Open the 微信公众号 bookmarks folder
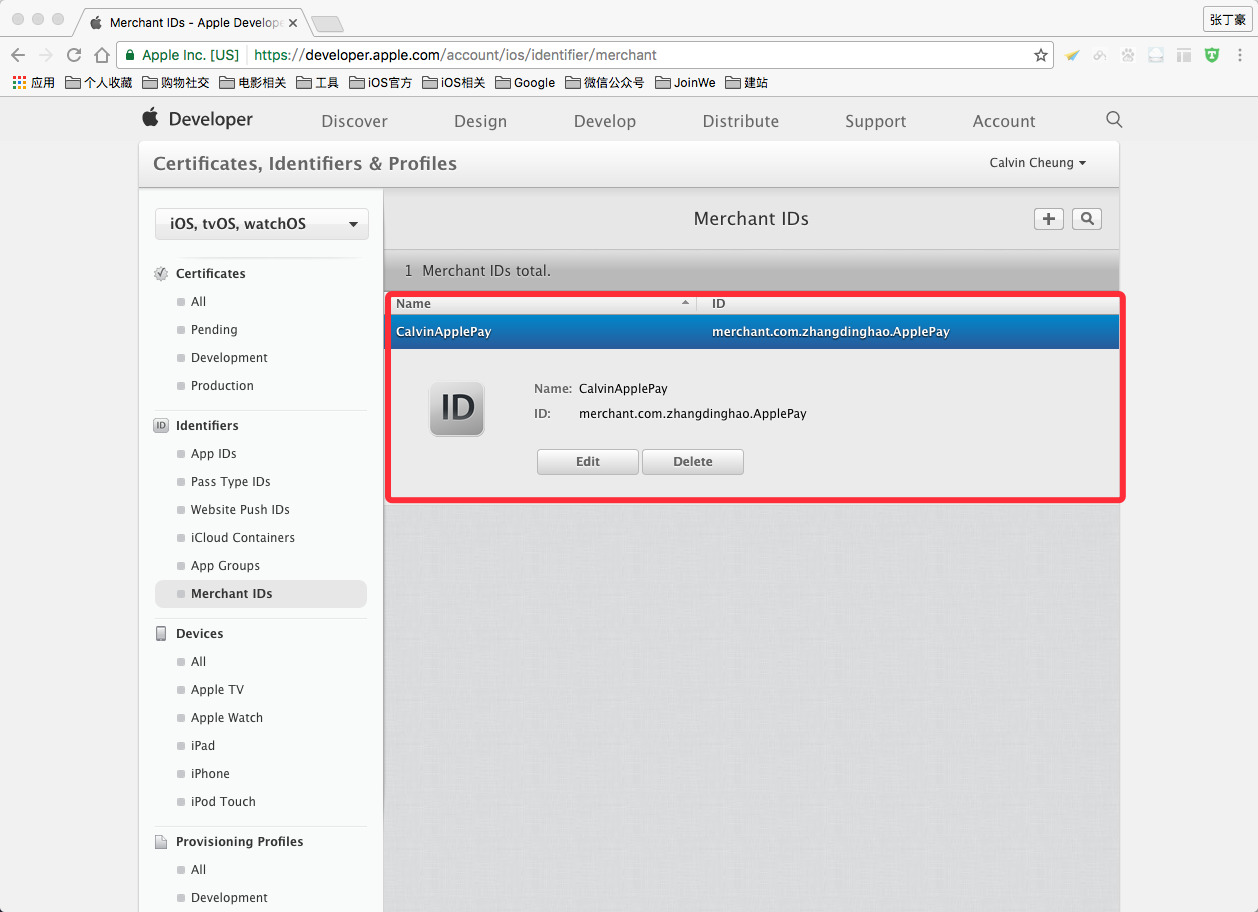Viewport: 1258px width, 912px height. pos(605,82)
